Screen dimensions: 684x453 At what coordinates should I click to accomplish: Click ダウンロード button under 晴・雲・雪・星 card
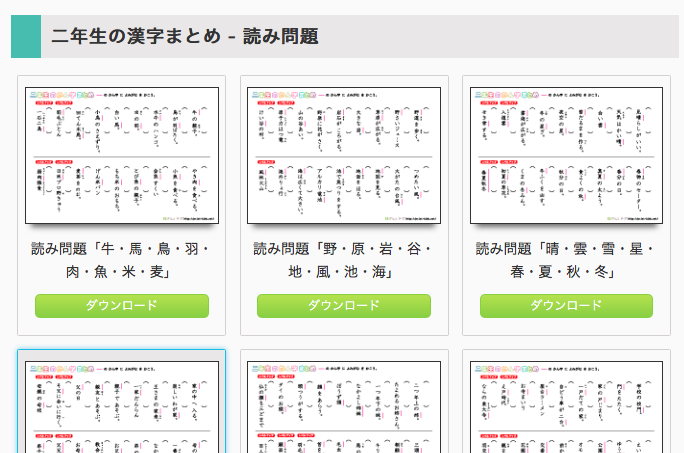(x=566, y=305)
